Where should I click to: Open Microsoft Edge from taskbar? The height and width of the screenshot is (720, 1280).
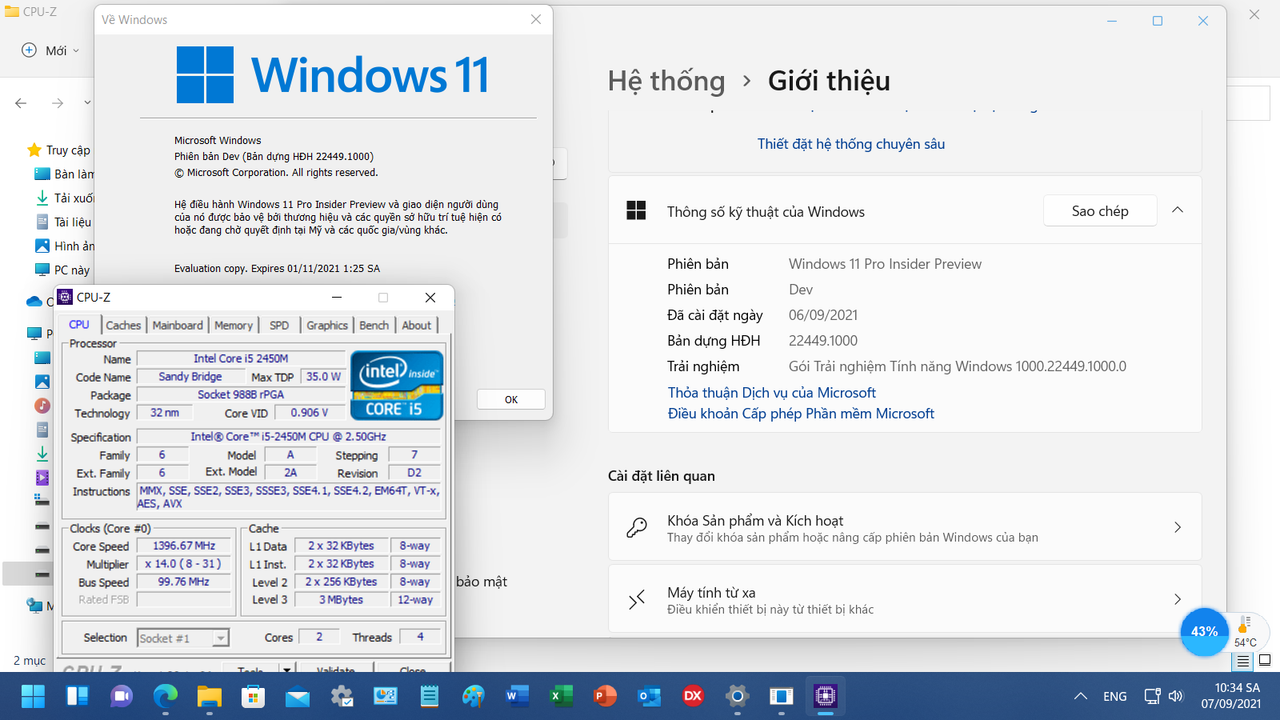[165, 696]
